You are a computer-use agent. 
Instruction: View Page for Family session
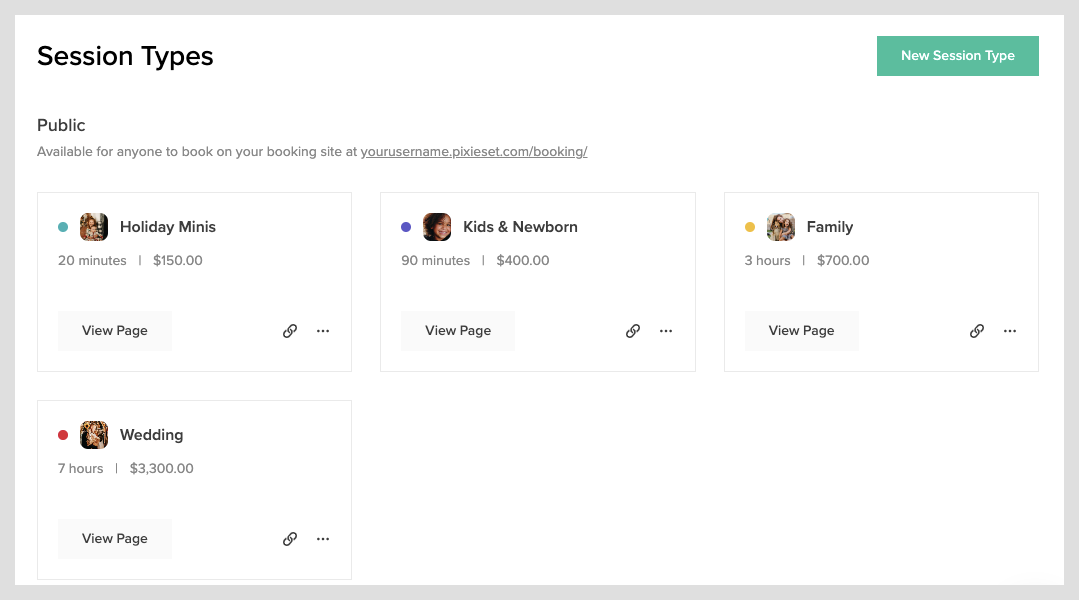(802, 331)
